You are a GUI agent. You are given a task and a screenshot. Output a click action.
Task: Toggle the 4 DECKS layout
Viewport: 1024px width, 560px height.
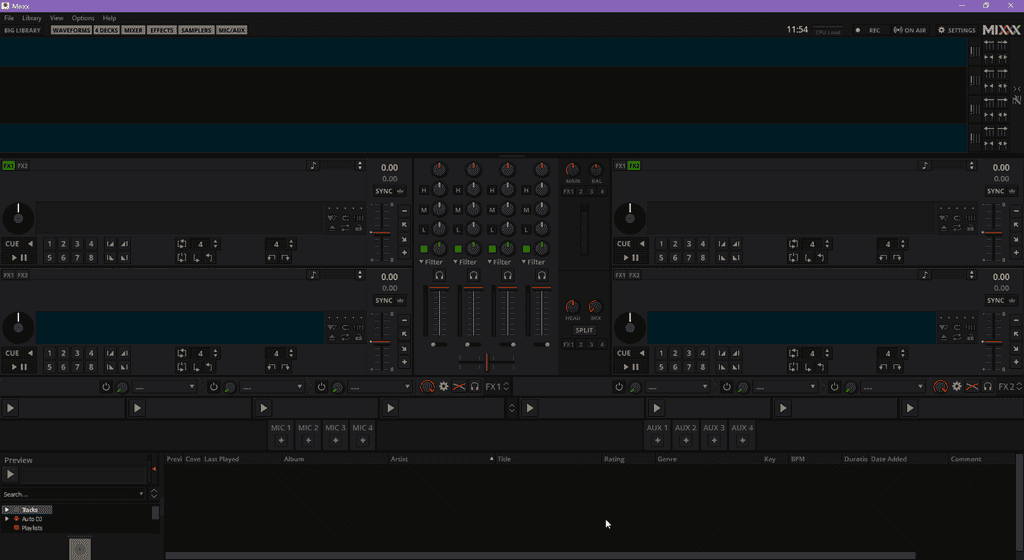click(106, 30)
